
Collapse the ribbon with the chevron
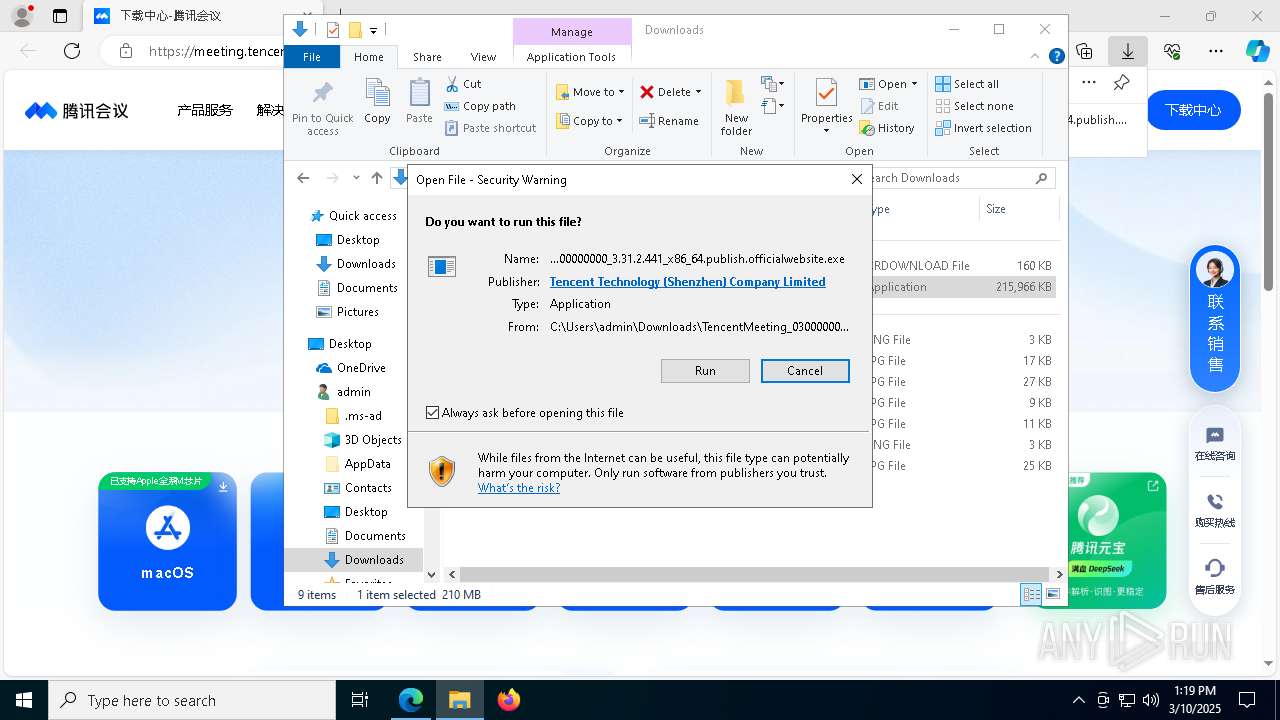point(1036,57)
